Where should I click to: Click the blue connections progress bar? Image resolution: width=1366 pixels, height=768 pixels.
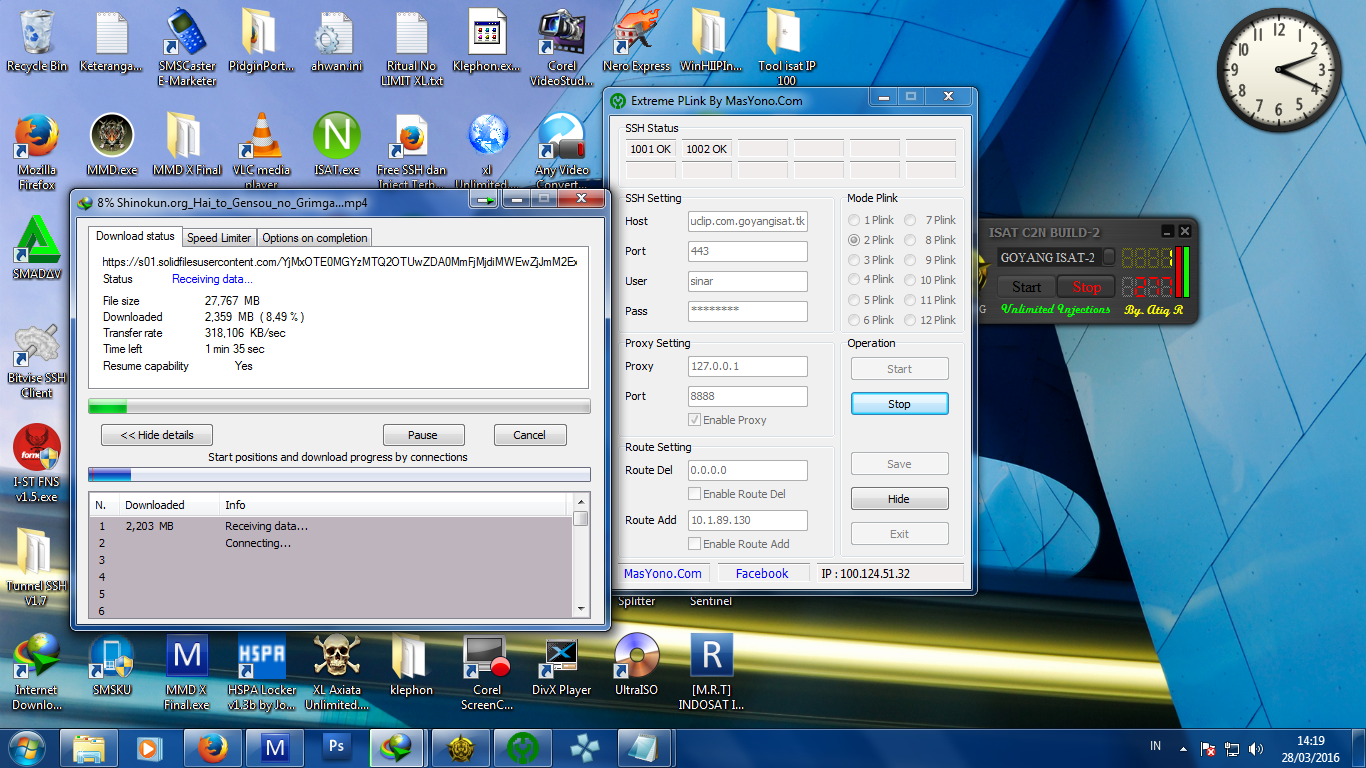[x=339, y=474]
